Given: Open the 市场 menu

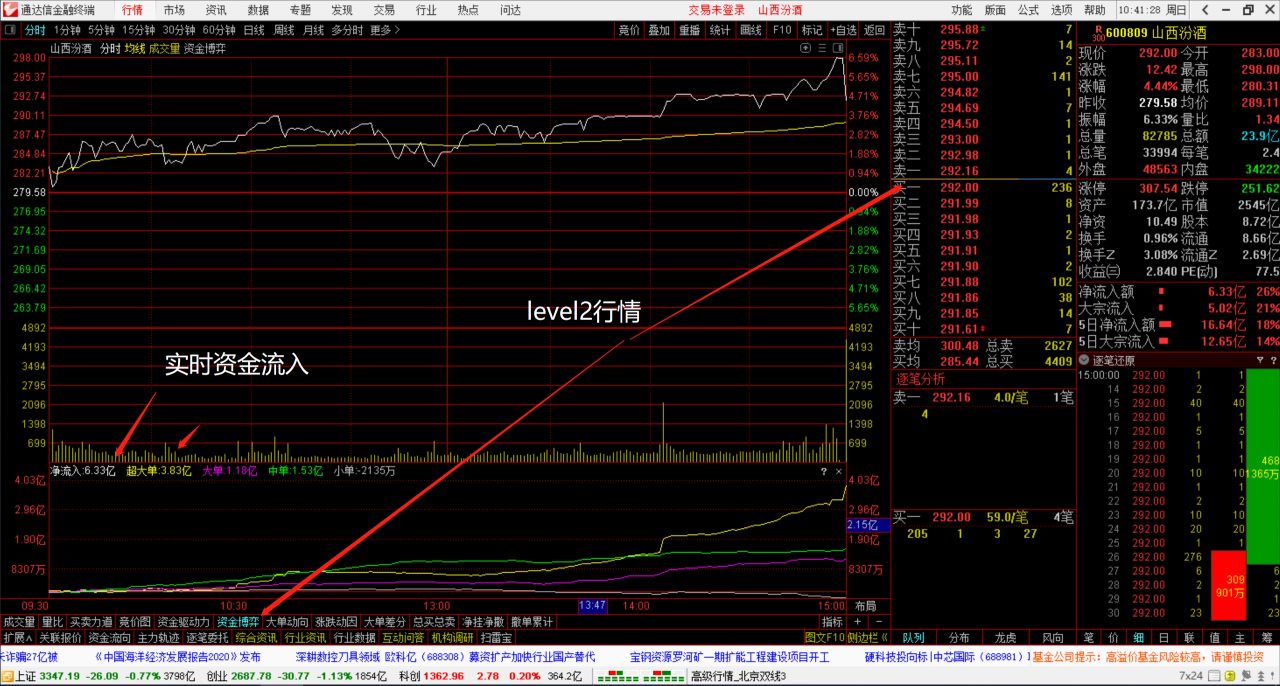Looking at the screenshot, I should point(174,9).
